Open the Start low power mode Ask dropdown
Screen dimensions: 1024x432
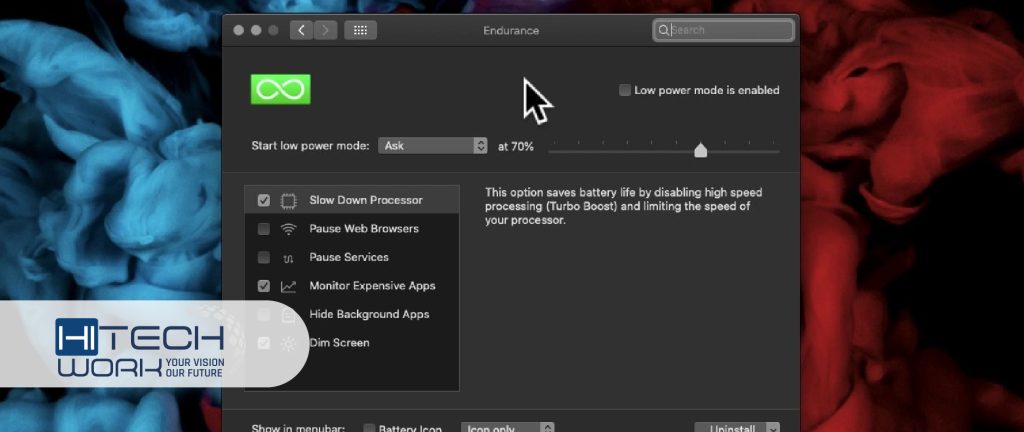coord(433,146)
